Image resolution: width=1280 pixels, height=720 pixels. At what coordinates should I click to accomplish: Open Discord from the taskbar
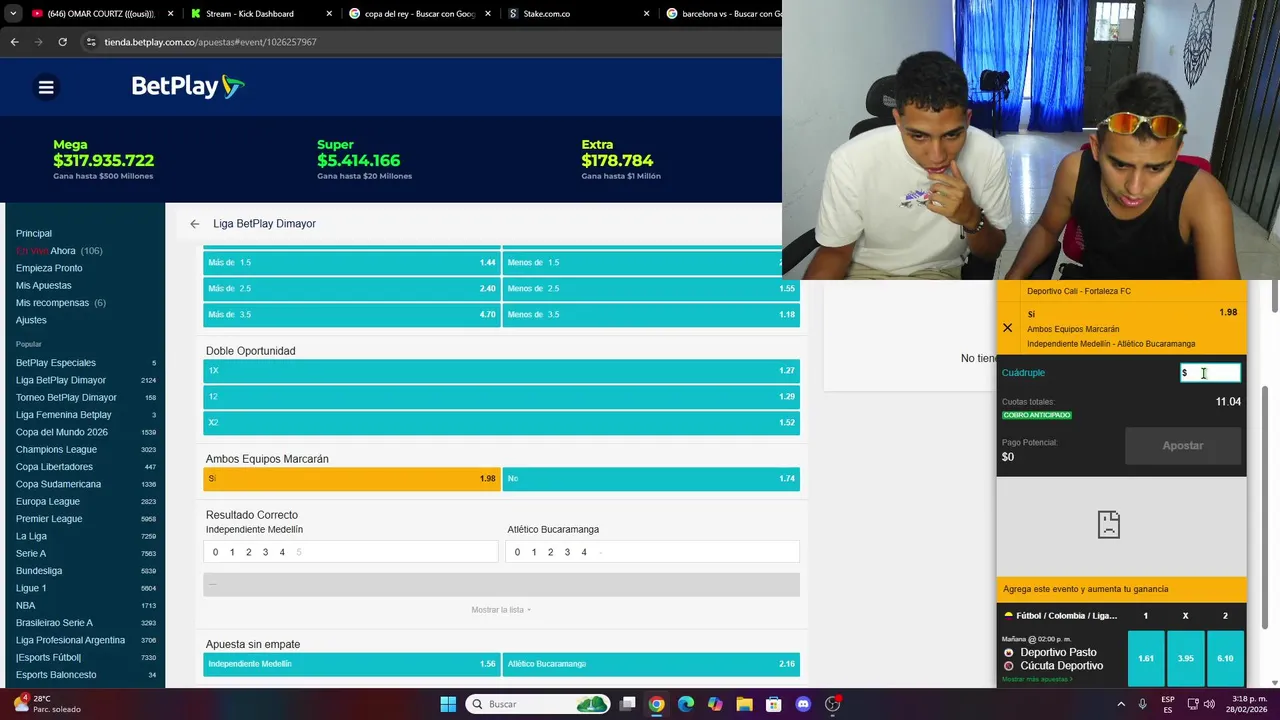pos(803,704)
